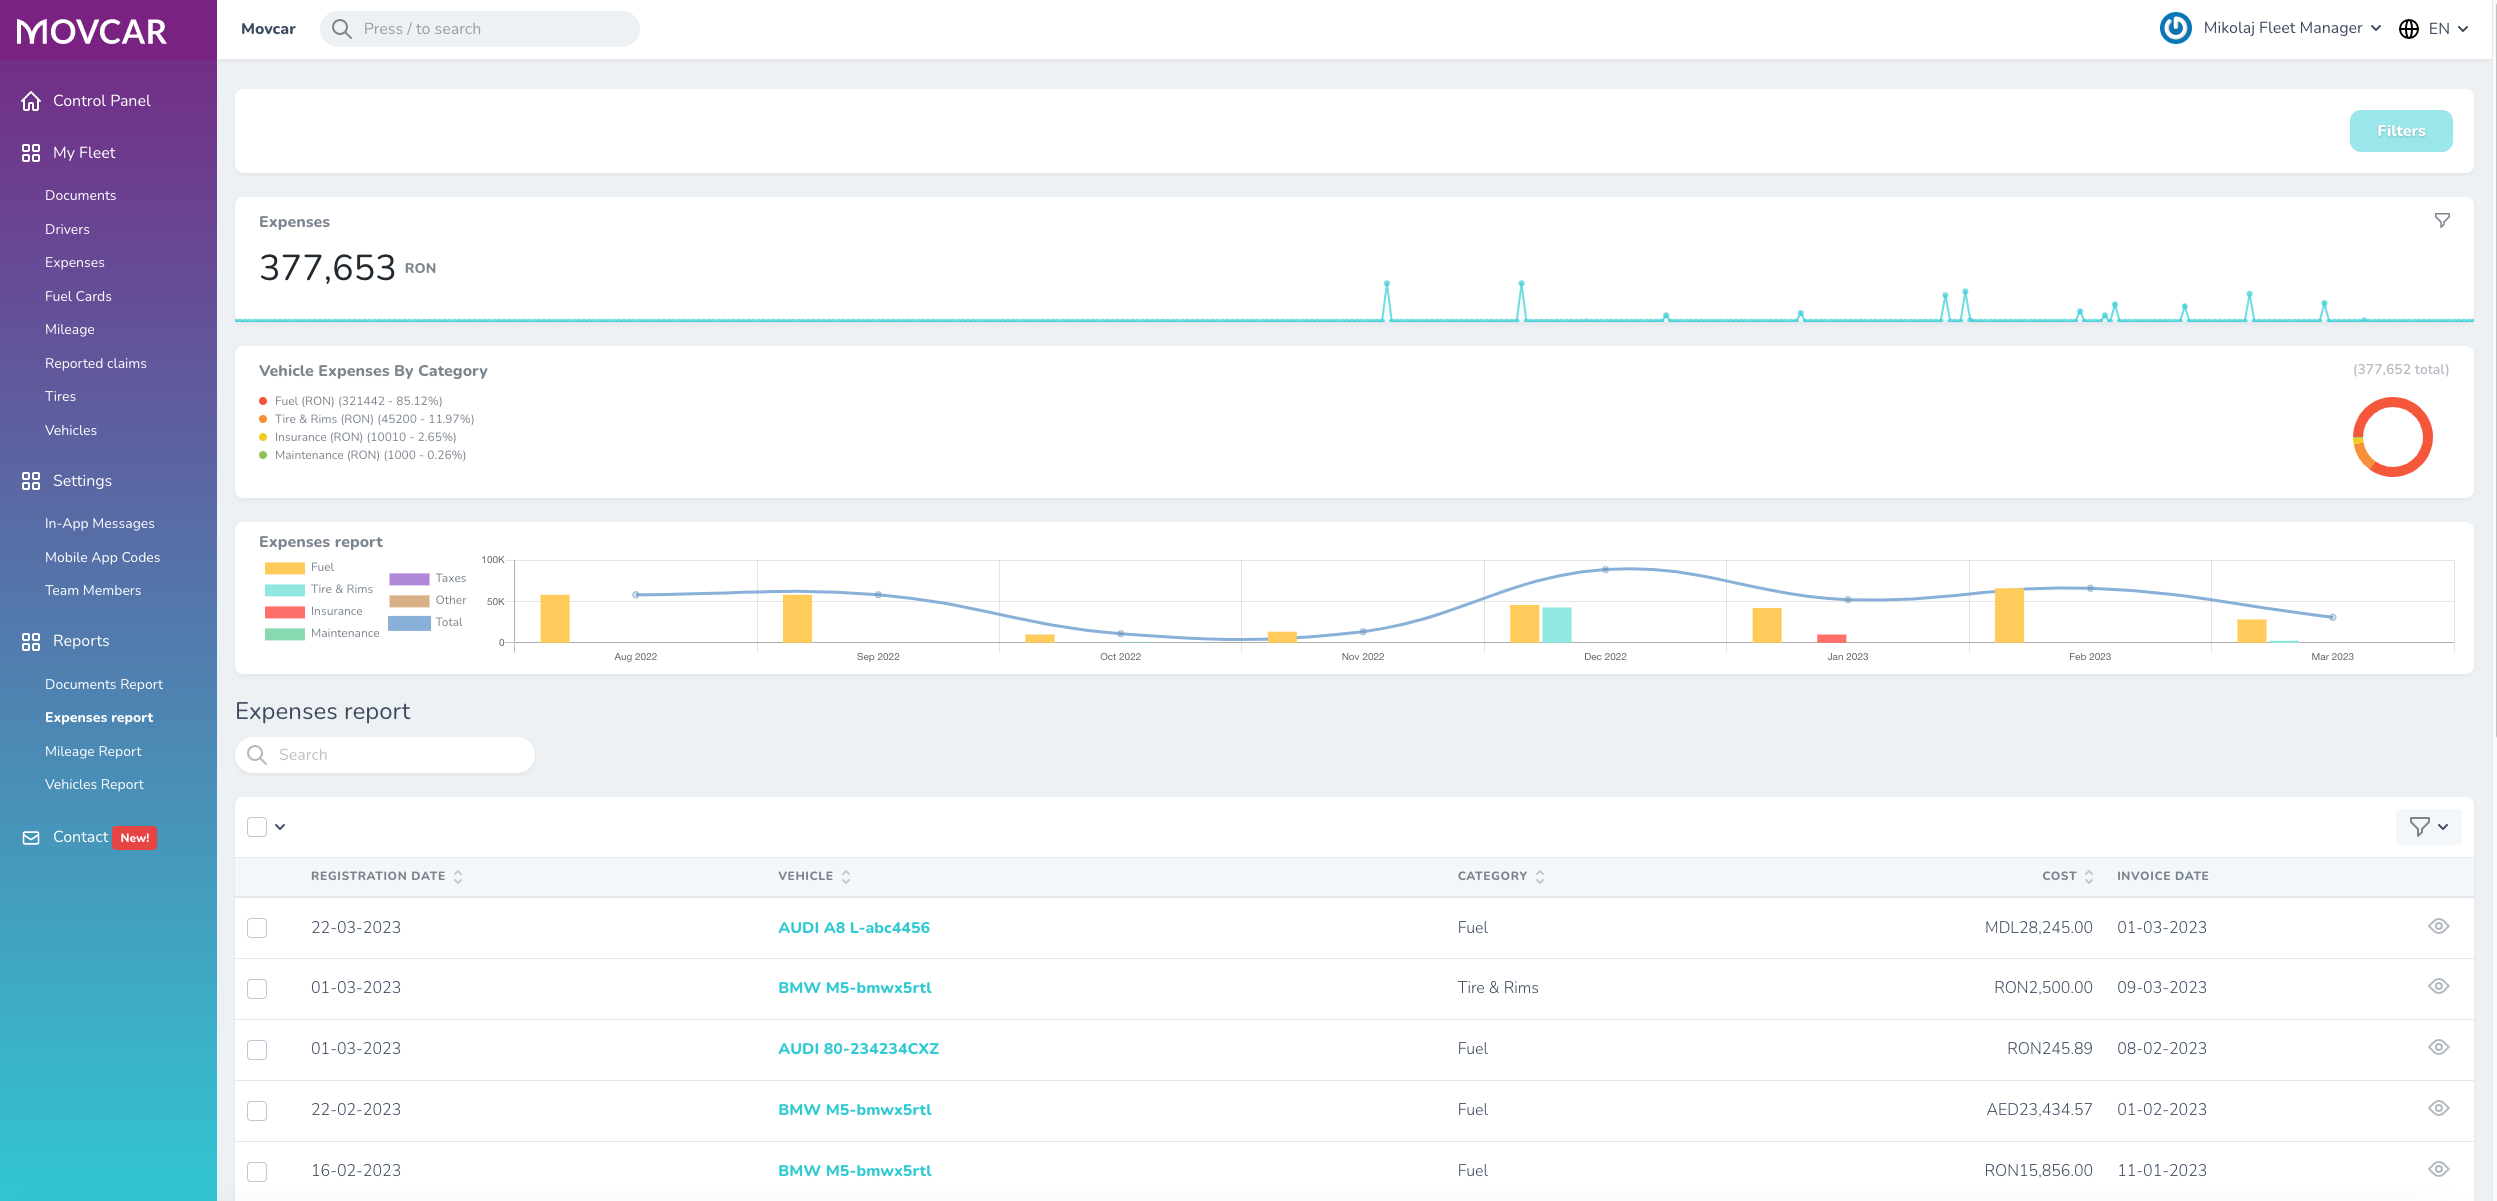This screenshot has width=2497, height=1201.
Task: Click eye icon for RON2,500.00 Tire & Rims row
Action: (x=2438, y=986)
